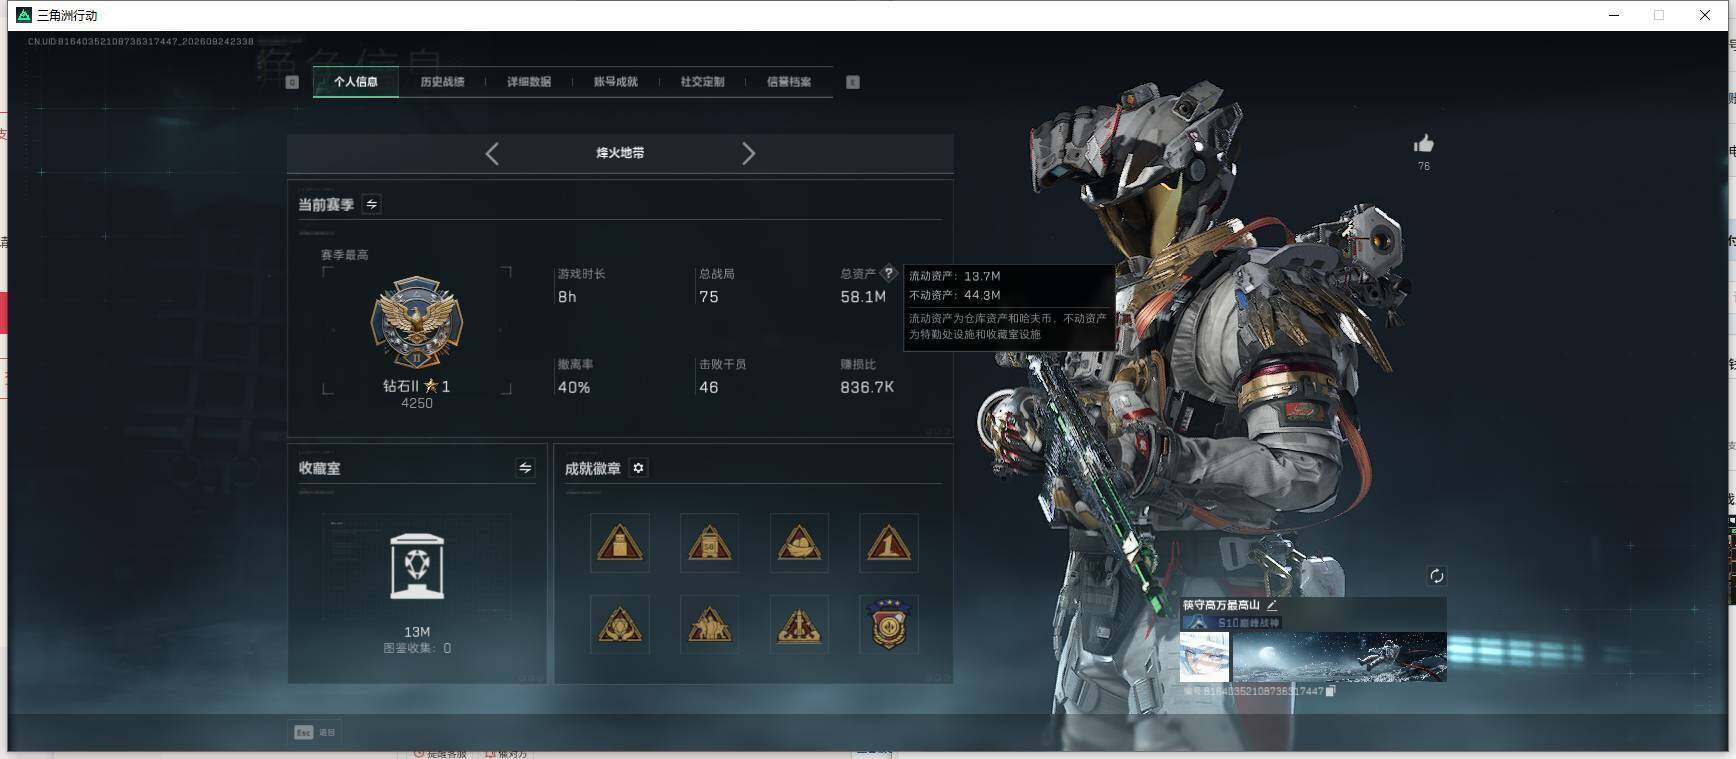Image resolution: width=1736 pixels, height=759 pixels.
Task: Open the 成就徽章 gear settings
Action: (x=638, y=468)
